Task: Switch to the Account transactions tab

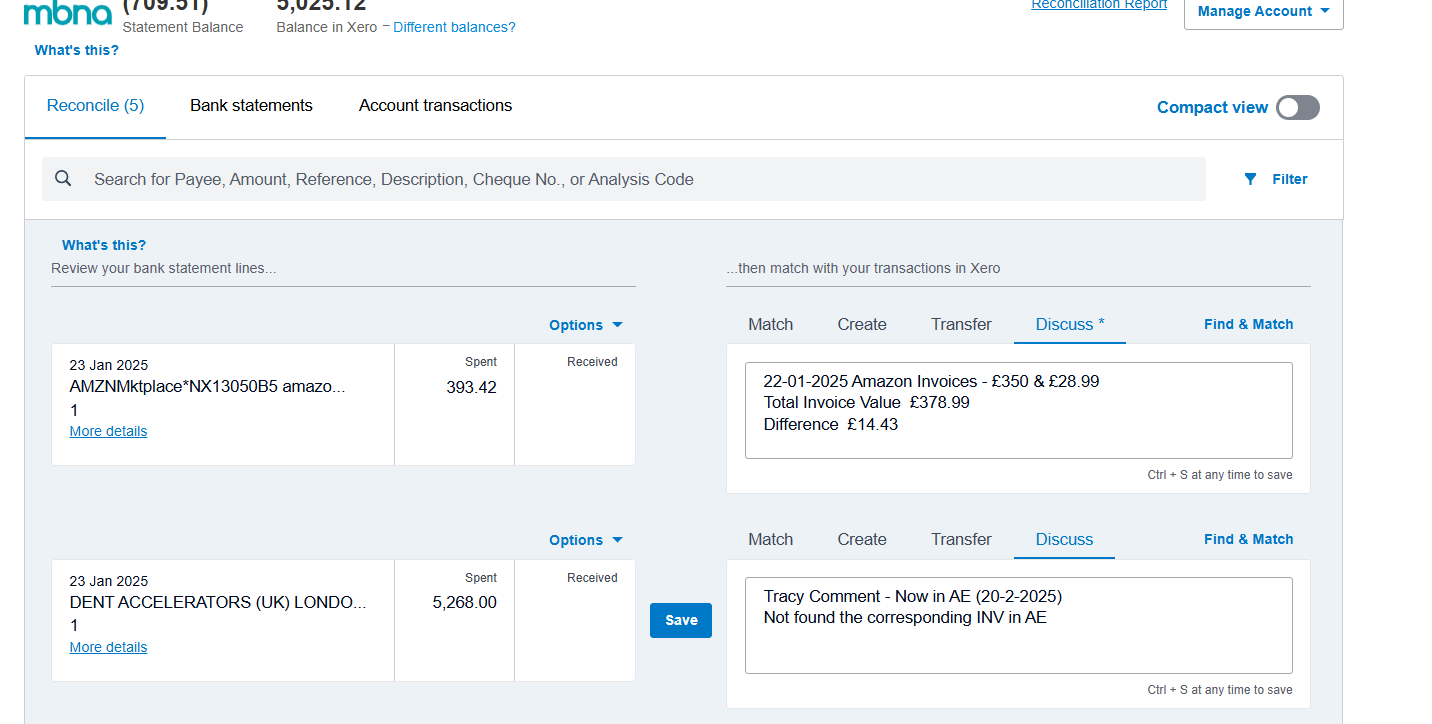Action: click(x=435, y=106)
